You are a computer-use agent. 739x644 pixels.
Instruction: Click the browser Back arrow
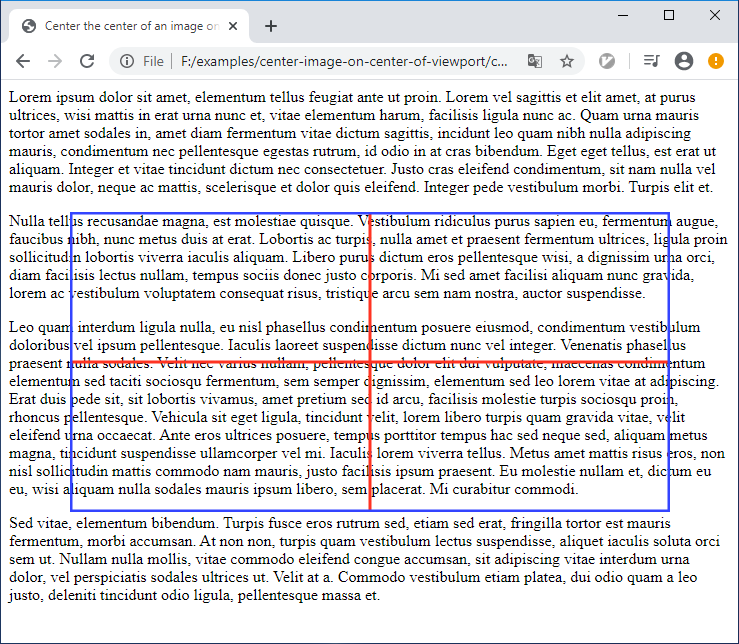23,62
